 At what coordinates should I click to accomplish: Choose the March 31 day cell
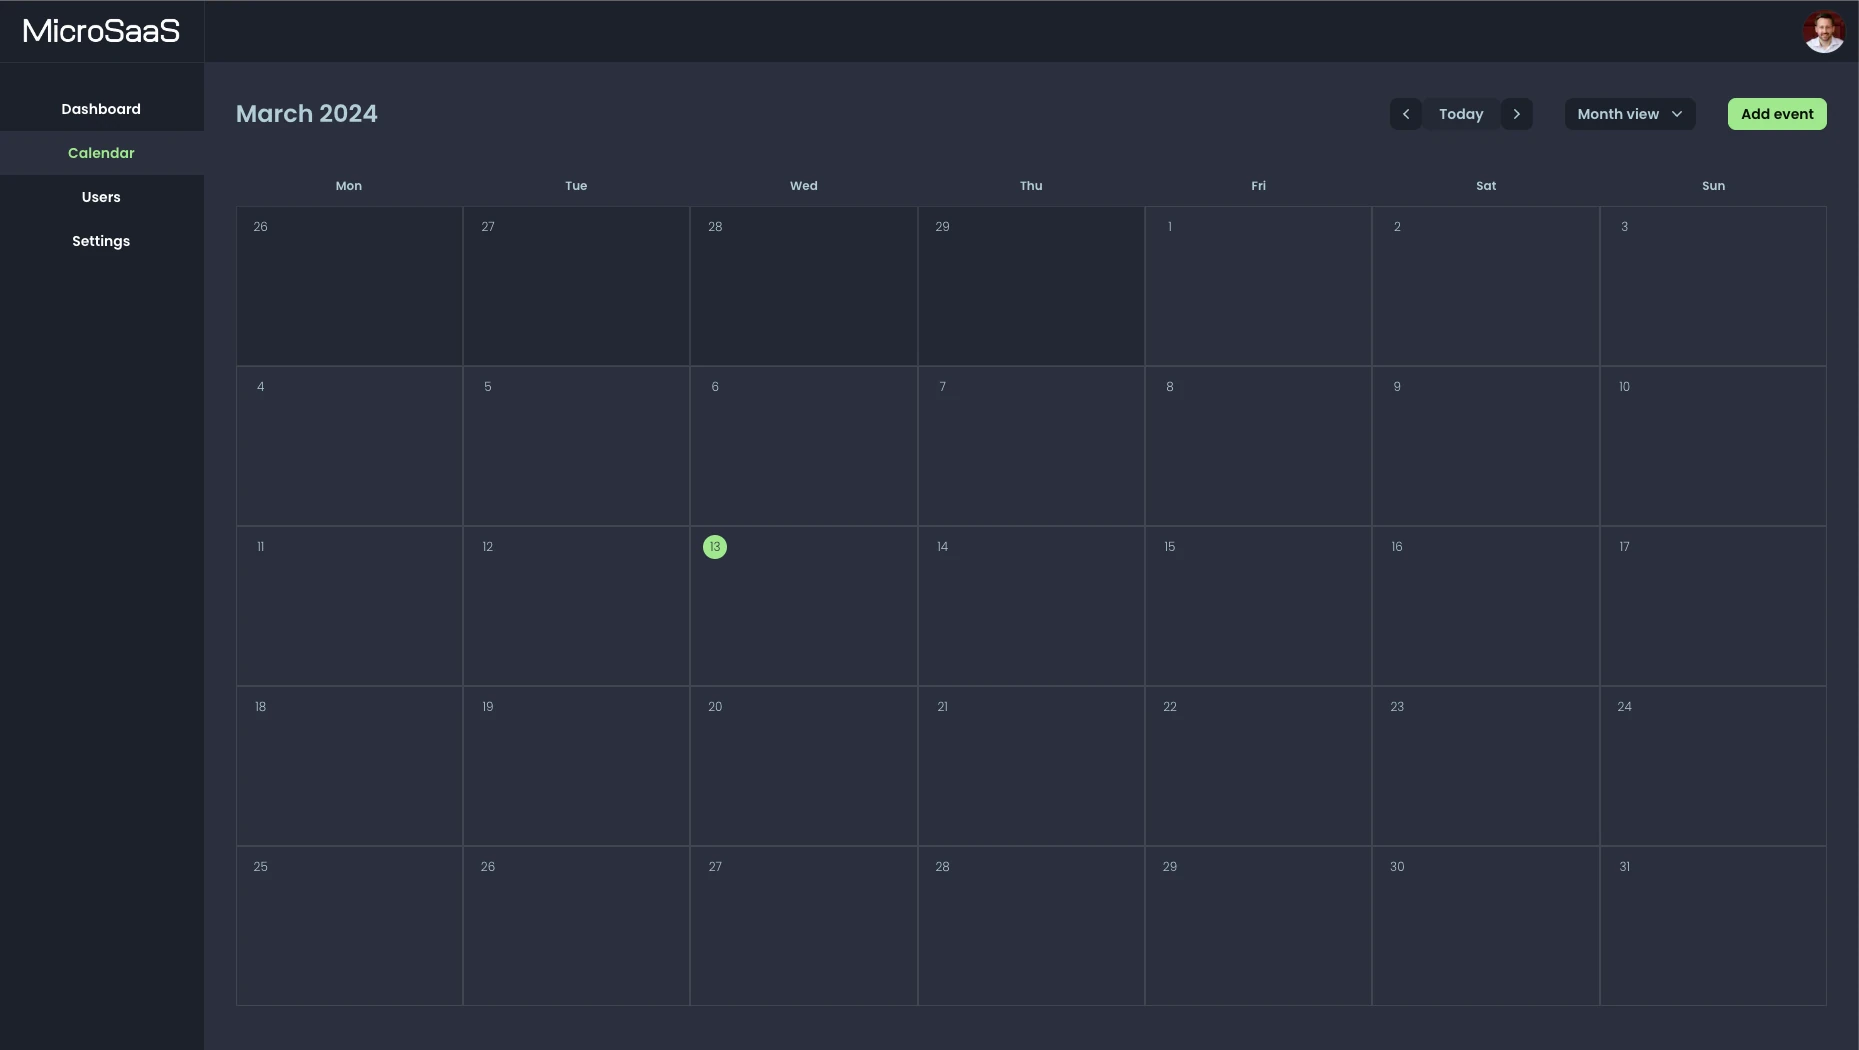click(1712, 926)
